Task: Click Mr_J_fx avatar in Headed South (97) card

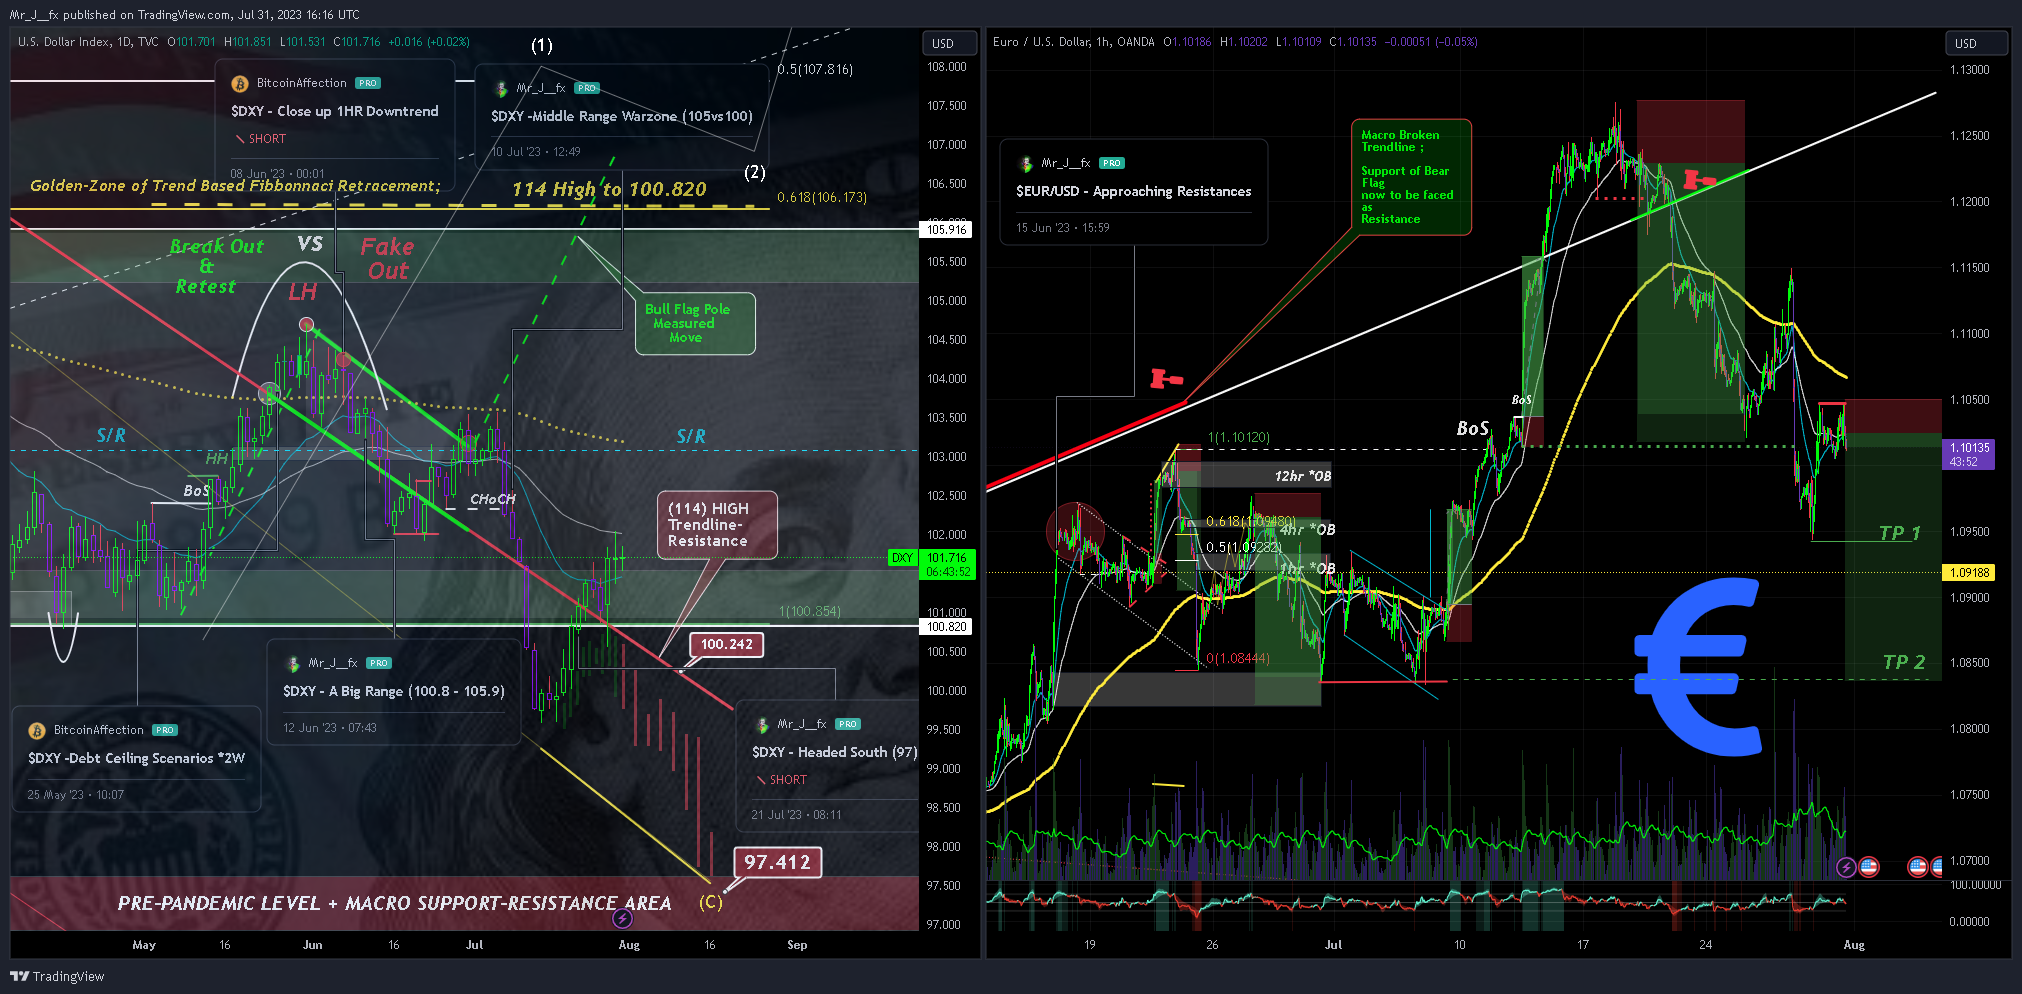Action: pos(762,725)
